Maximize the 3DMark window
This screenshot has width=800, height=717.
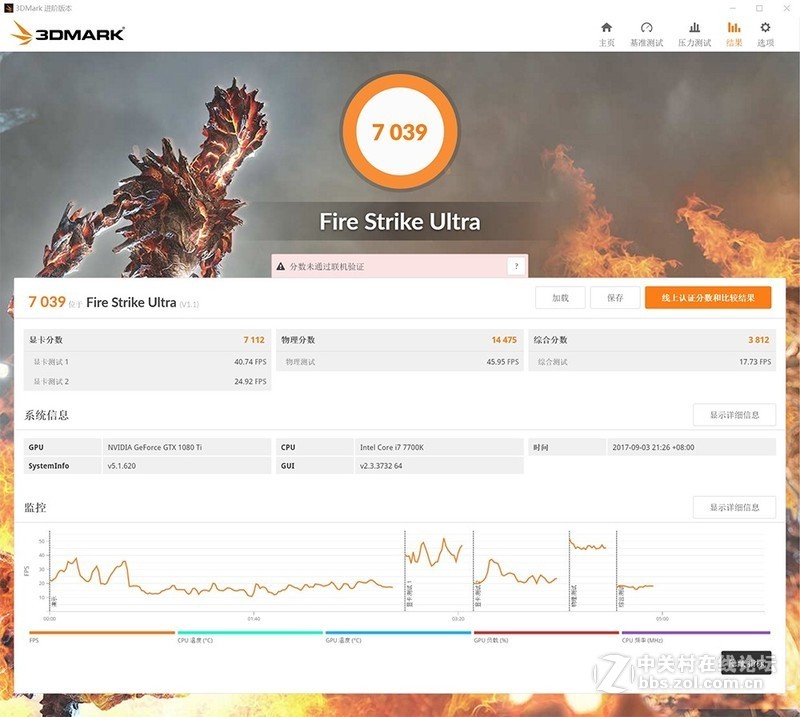pos(759,8)
